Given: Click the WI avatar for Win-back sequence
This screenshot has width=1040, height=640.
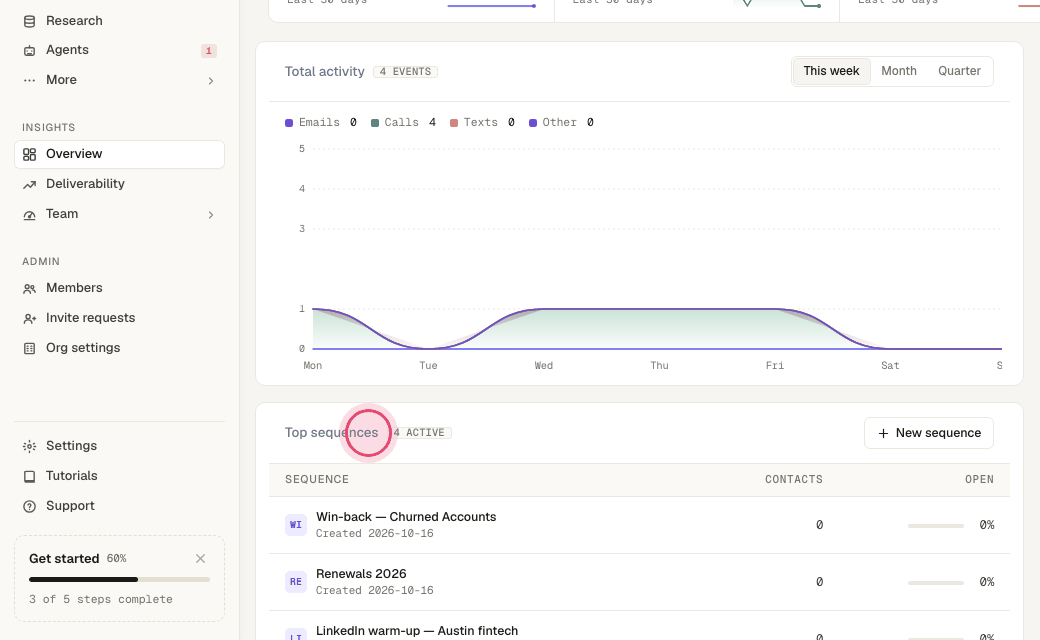Looking at the screenshot, I should click(x=296, y=525).
